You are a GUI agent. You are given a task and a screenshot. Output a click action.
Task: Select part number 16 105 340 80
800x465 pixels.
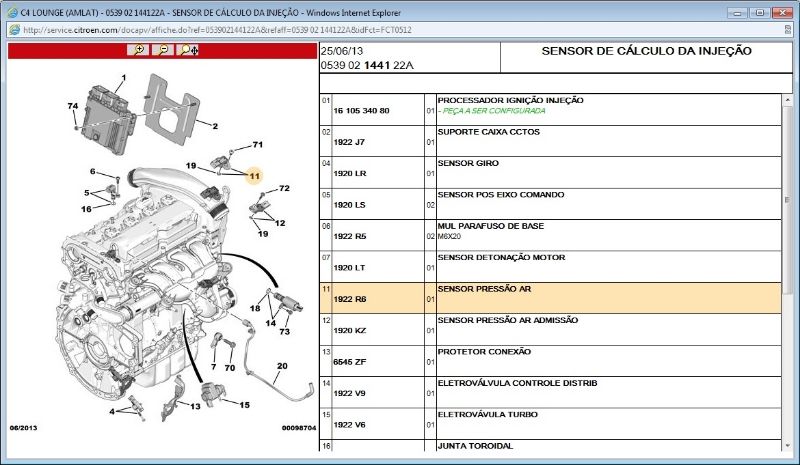(361, 111)
